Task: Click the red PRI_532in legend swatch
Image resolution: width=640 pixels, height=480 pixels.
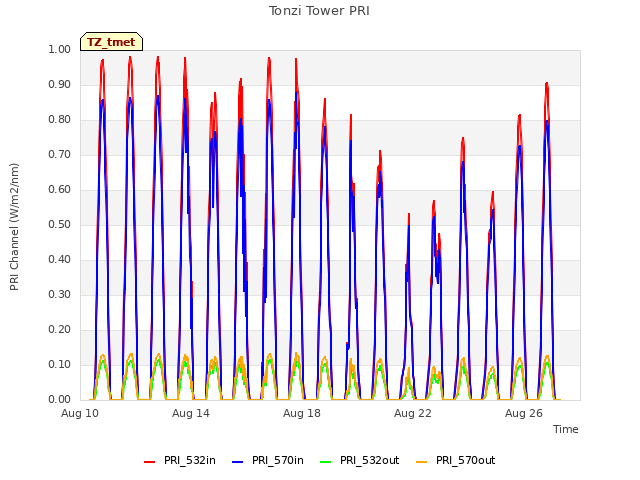Action: [150, 462]
